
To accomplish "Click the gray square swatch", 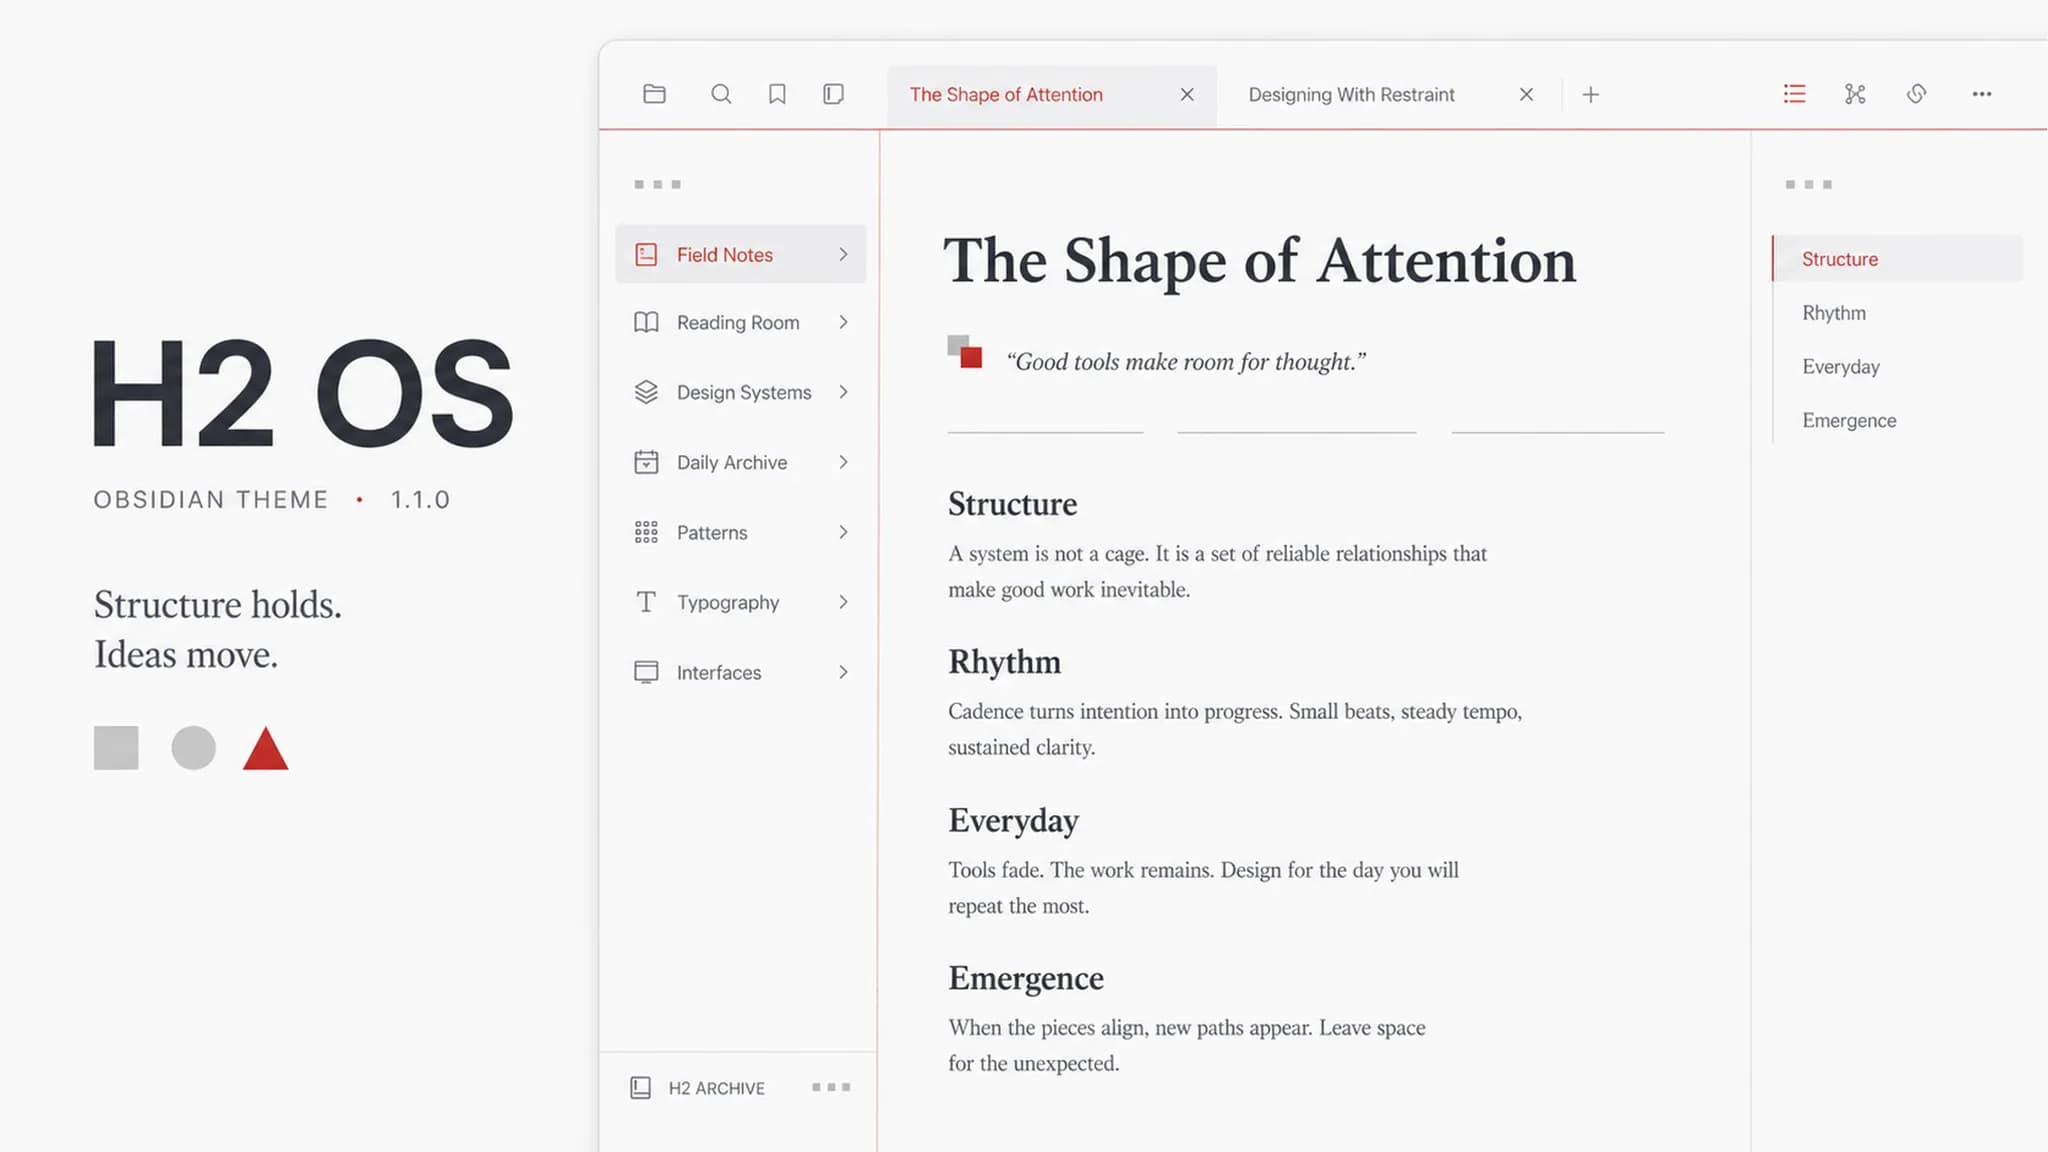I will [x=116, y=748].
